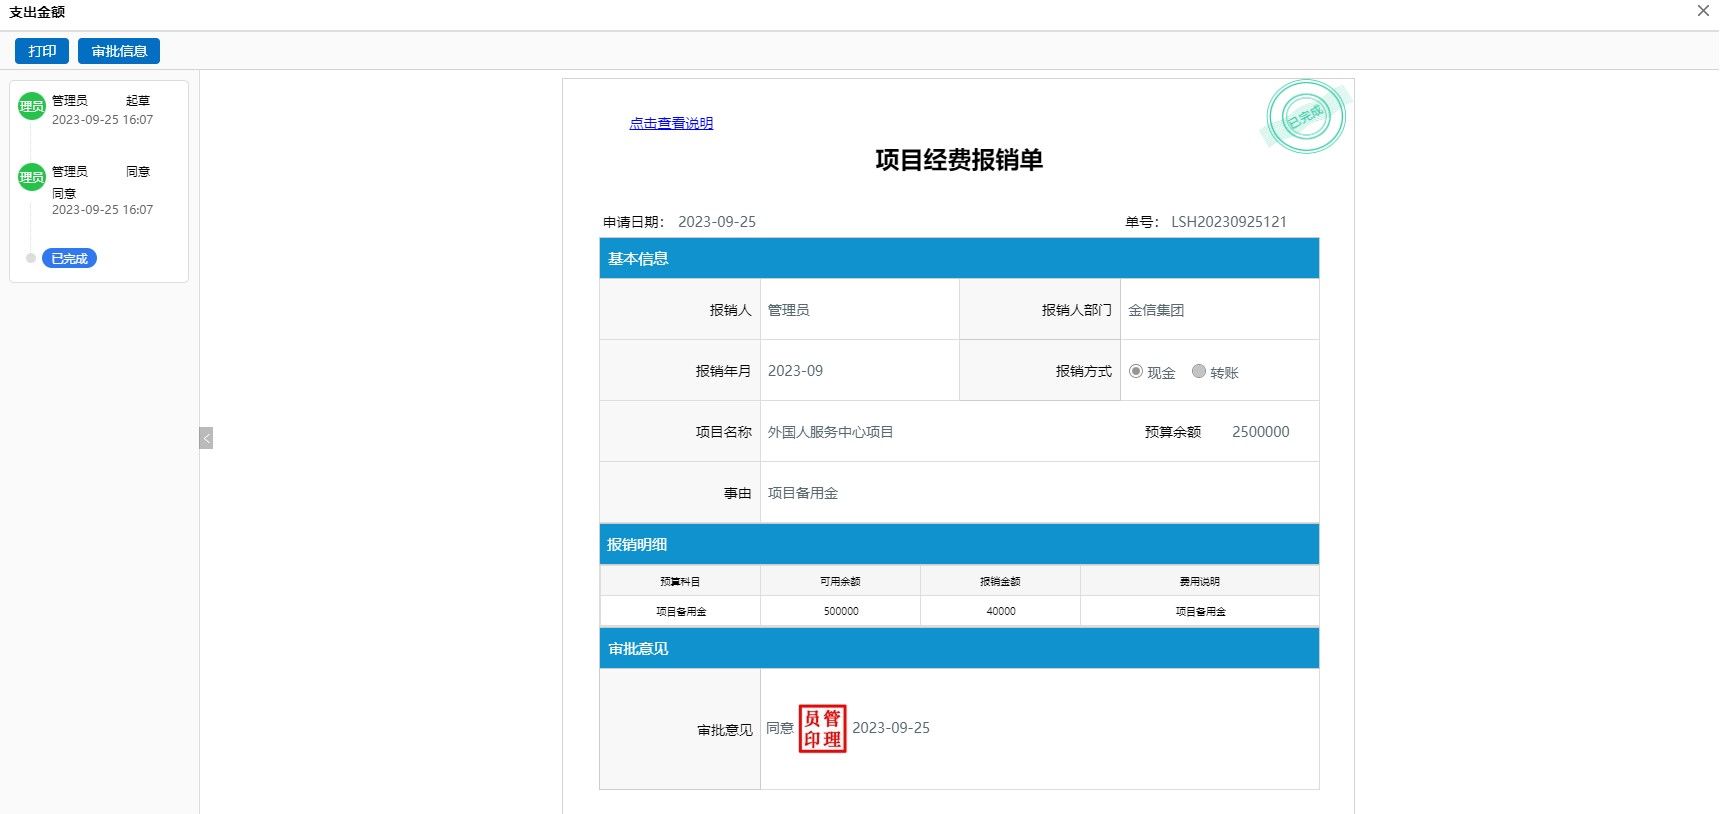Open the 点击查看说明 link
Image resolution: width=1723 pixels, height=814 pixels.
click(x=671, y=123)
